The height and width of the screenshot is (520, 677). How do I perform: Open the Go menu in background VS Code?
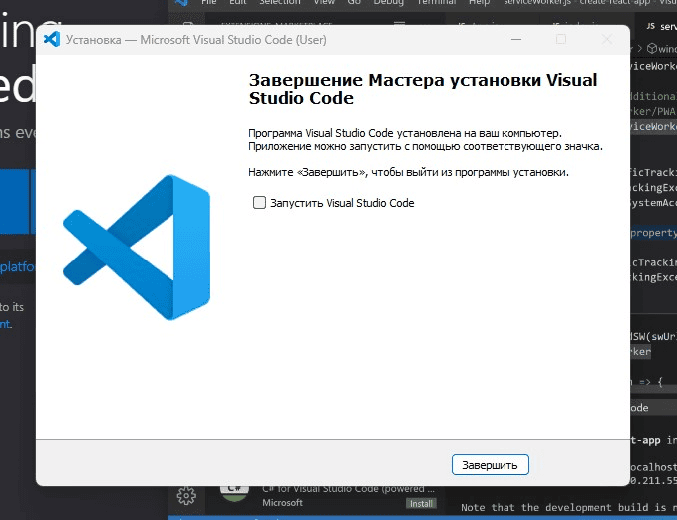tap(354, 3)
